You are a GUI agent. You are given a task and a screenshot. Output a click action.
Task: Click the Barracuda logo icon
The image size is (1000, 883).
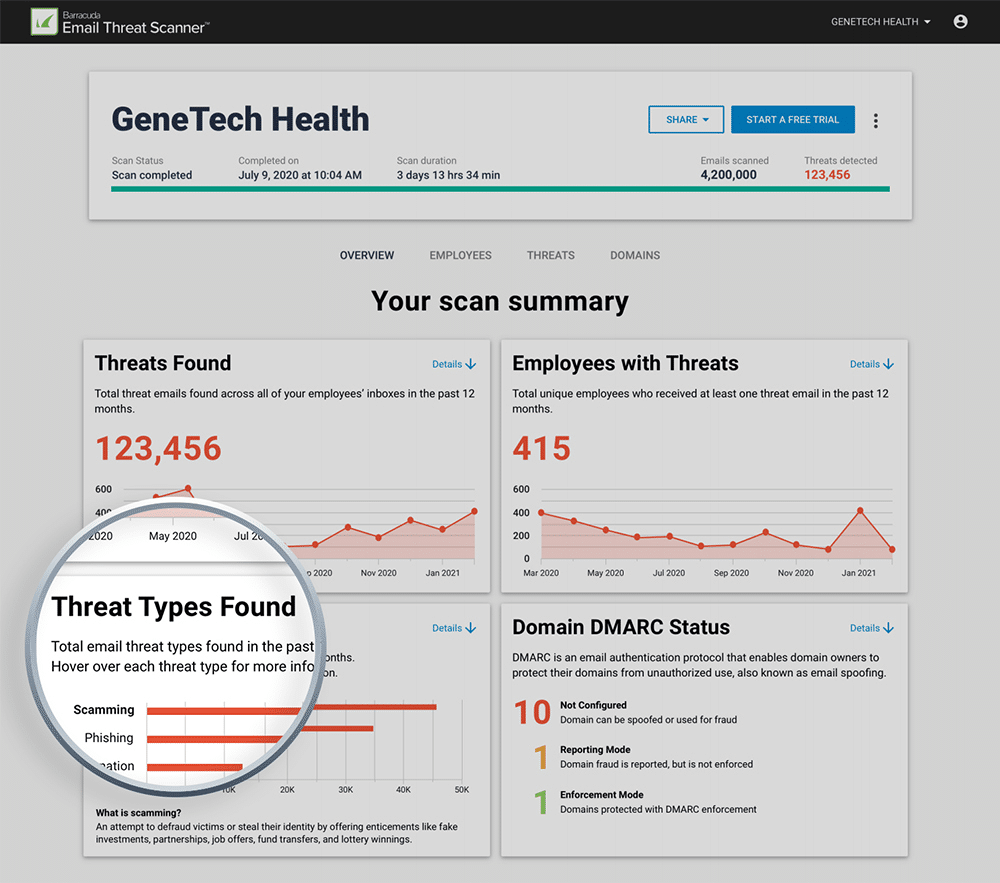pos(44,22)
